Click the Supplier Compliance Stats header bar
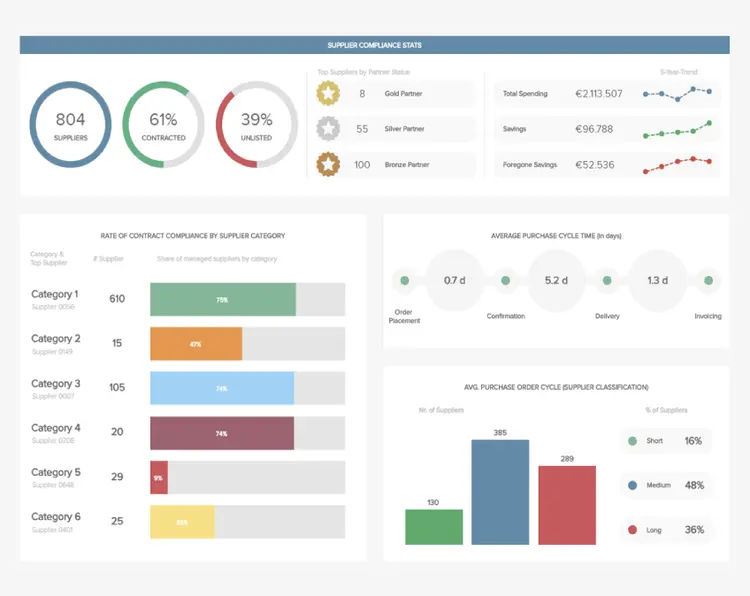Image resolution: width=750 pixels, height=596 pixels. [x=375, y=45]
